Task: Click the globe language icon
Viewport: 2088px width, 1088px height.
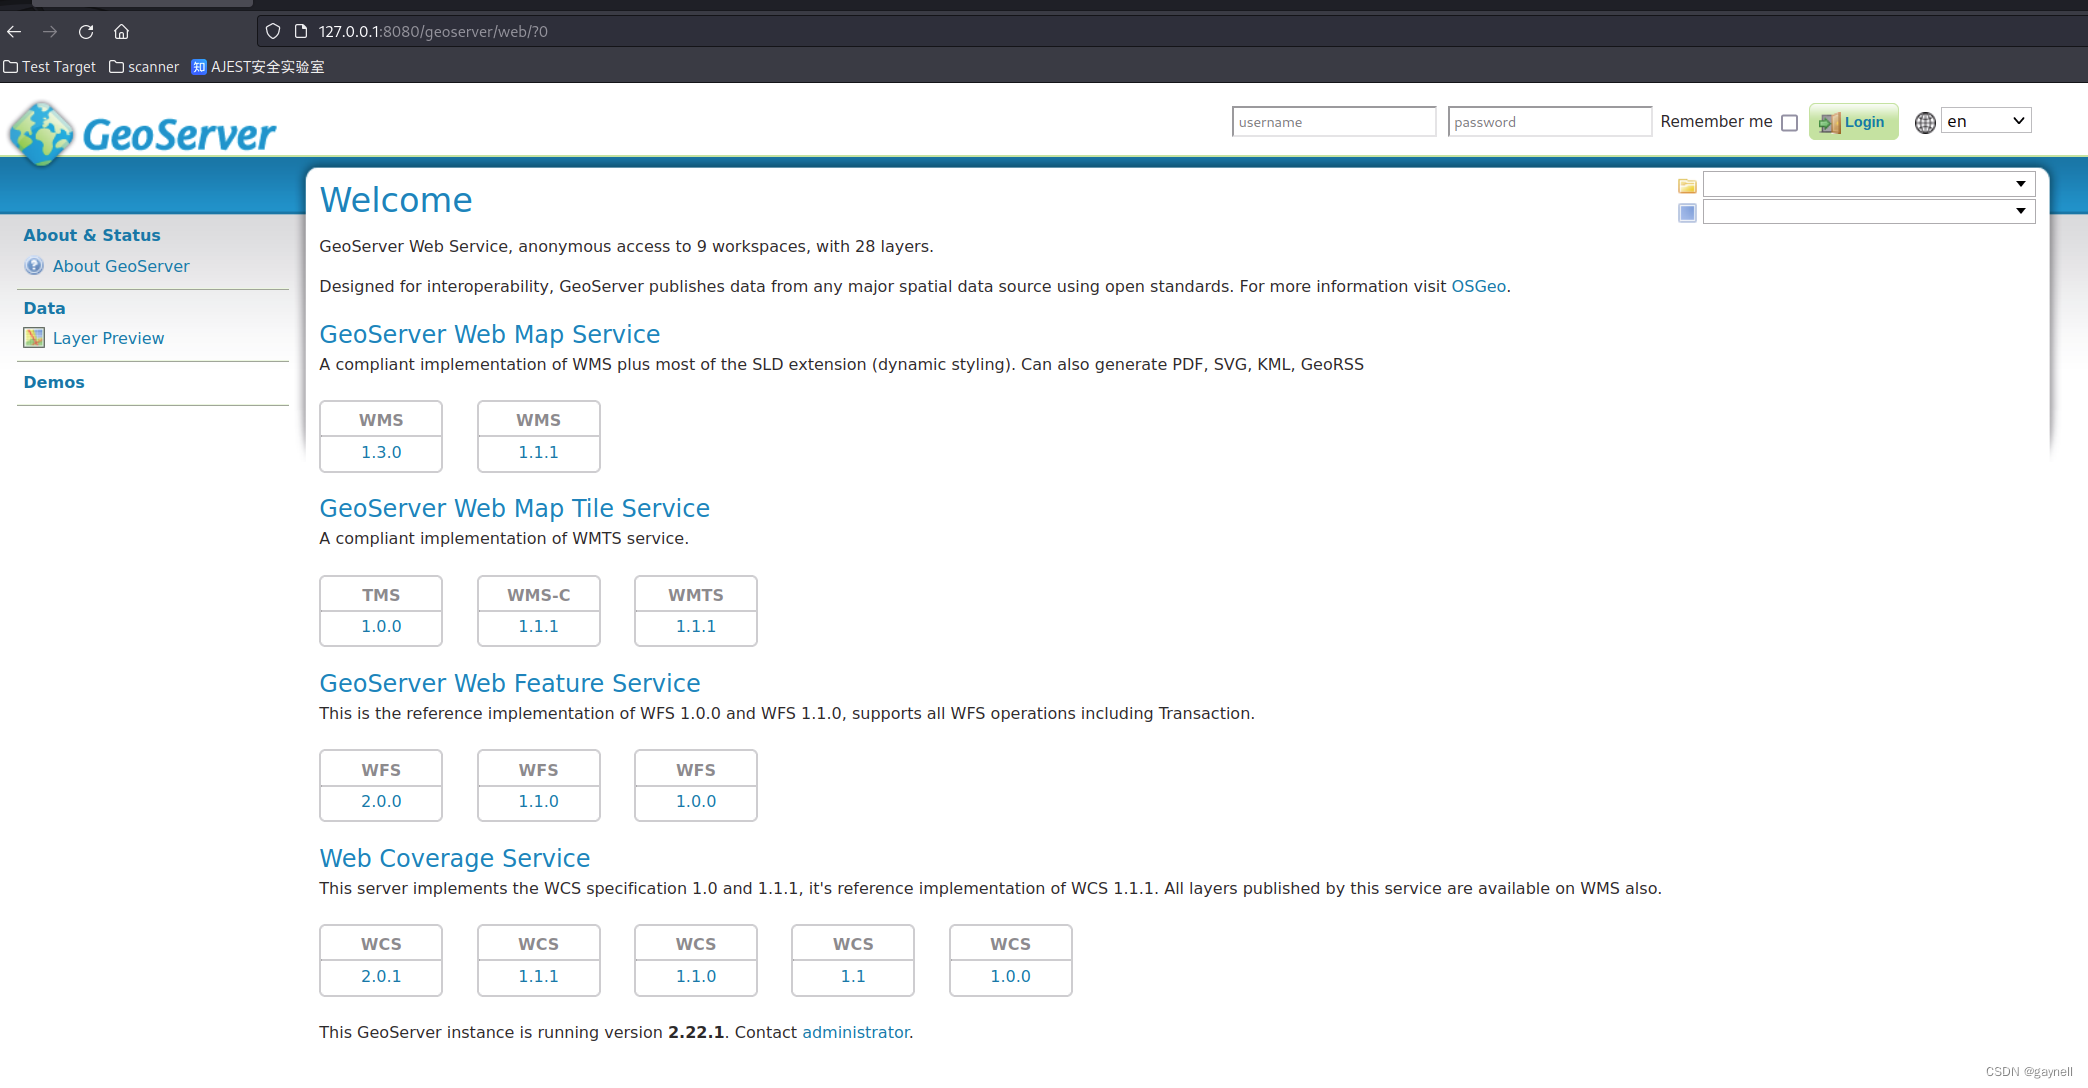Action: 1925,122
